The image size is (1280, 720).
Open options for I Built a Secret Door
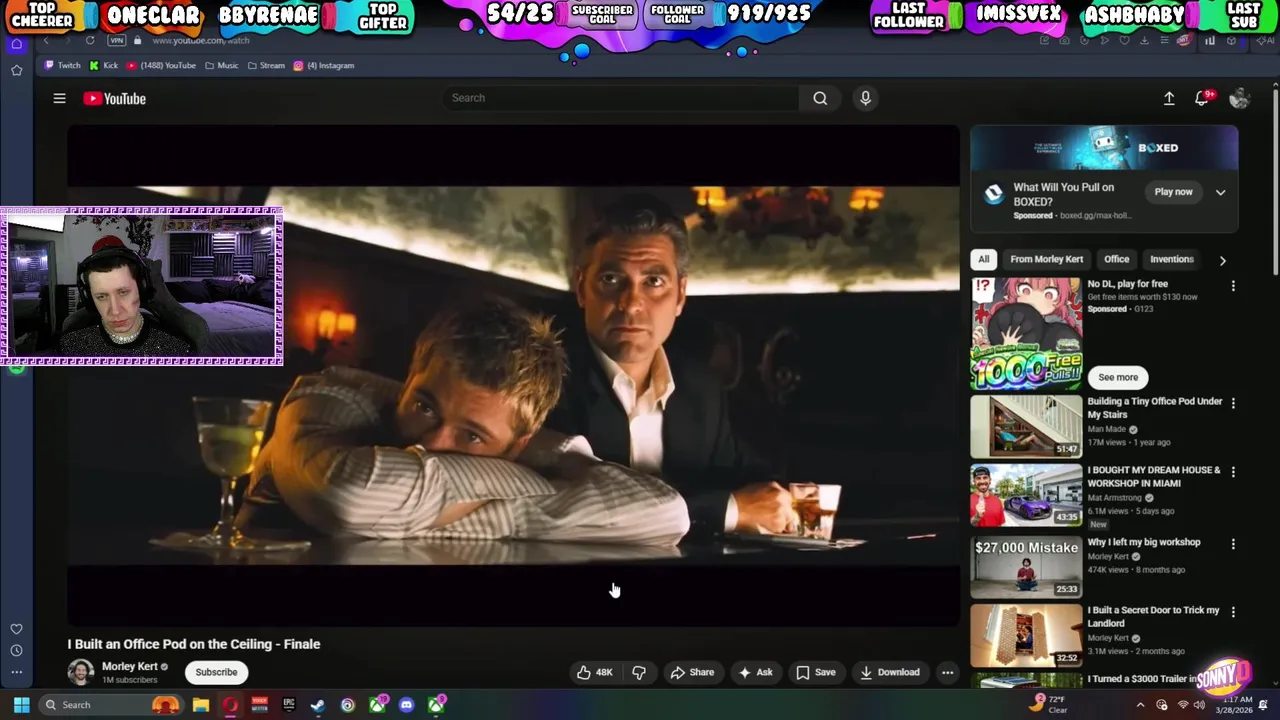click(x=1233, y=612)
